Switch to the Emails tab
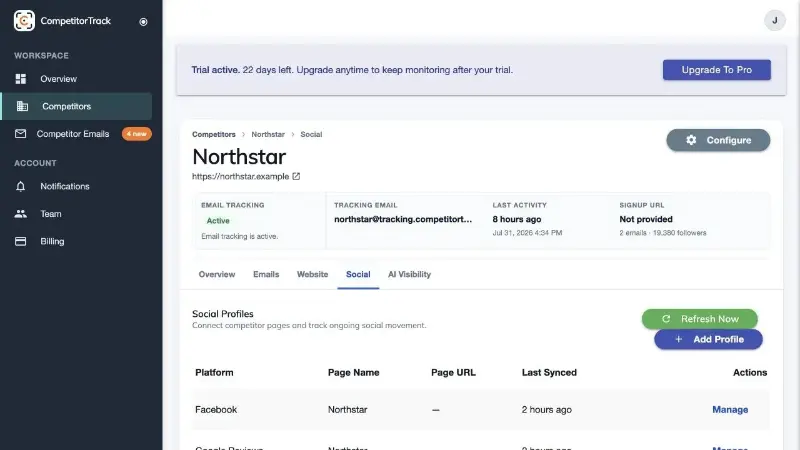This screenshot has height=450, width=800. click(x=266, y=274)
